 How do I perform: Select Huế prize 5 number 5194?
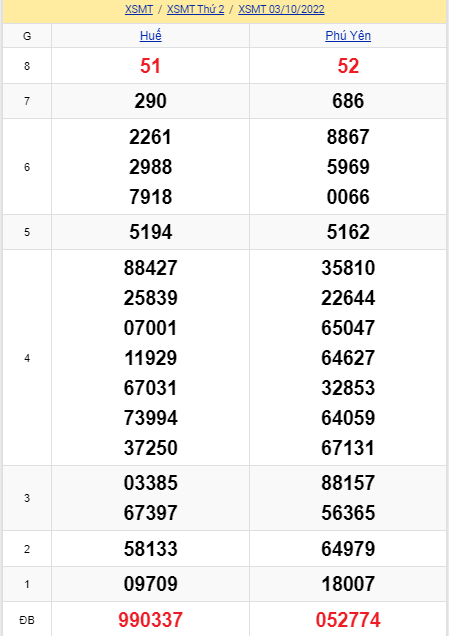150,232
